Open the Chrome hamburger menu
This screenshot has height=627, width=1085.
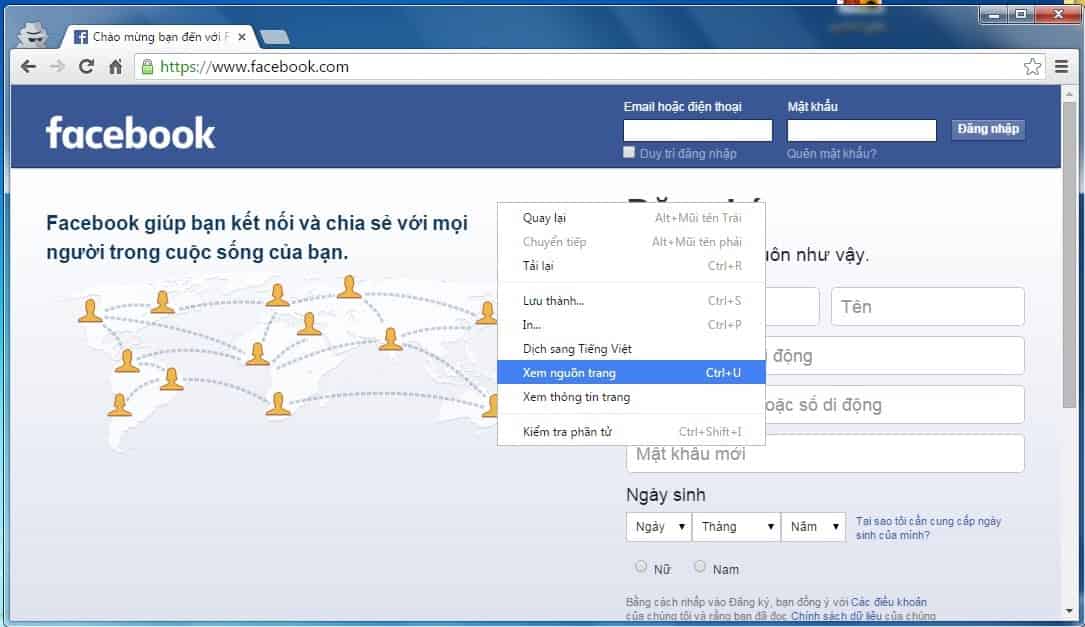coord(1061,66)
